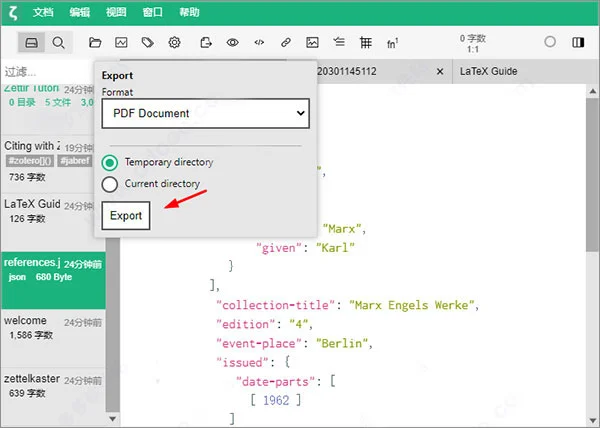Open the file manager drawer icon
The height and width of the screenshot is (428, 600).
(x=31, y=42)
